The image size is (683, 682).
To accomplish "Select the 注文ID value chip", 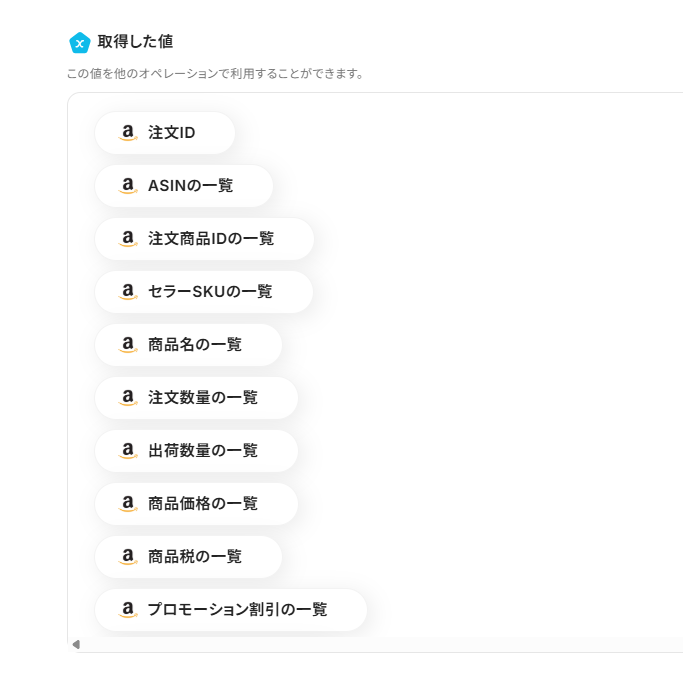I will 165,133.
